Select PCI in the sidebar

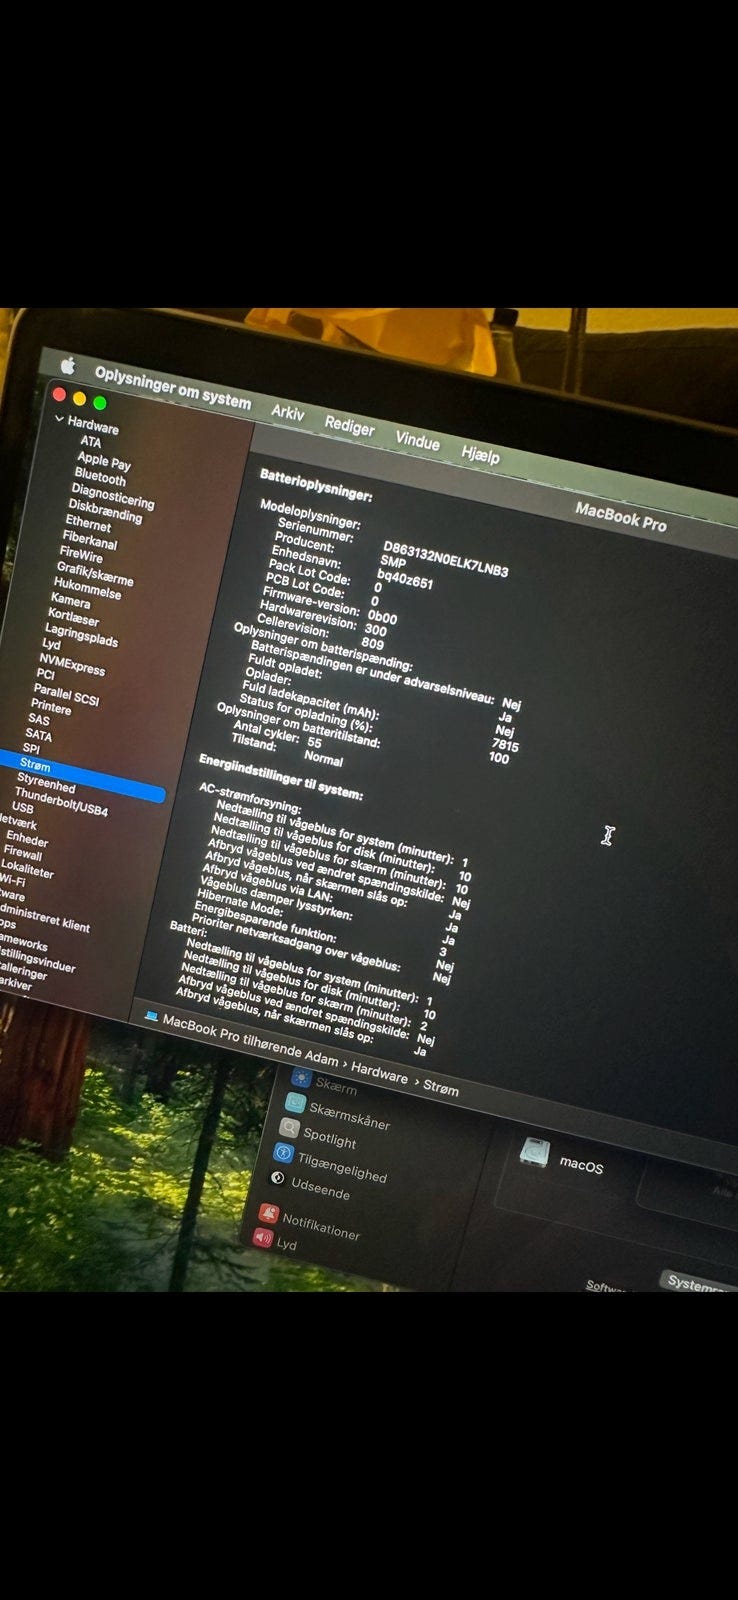tap(45, 675)
